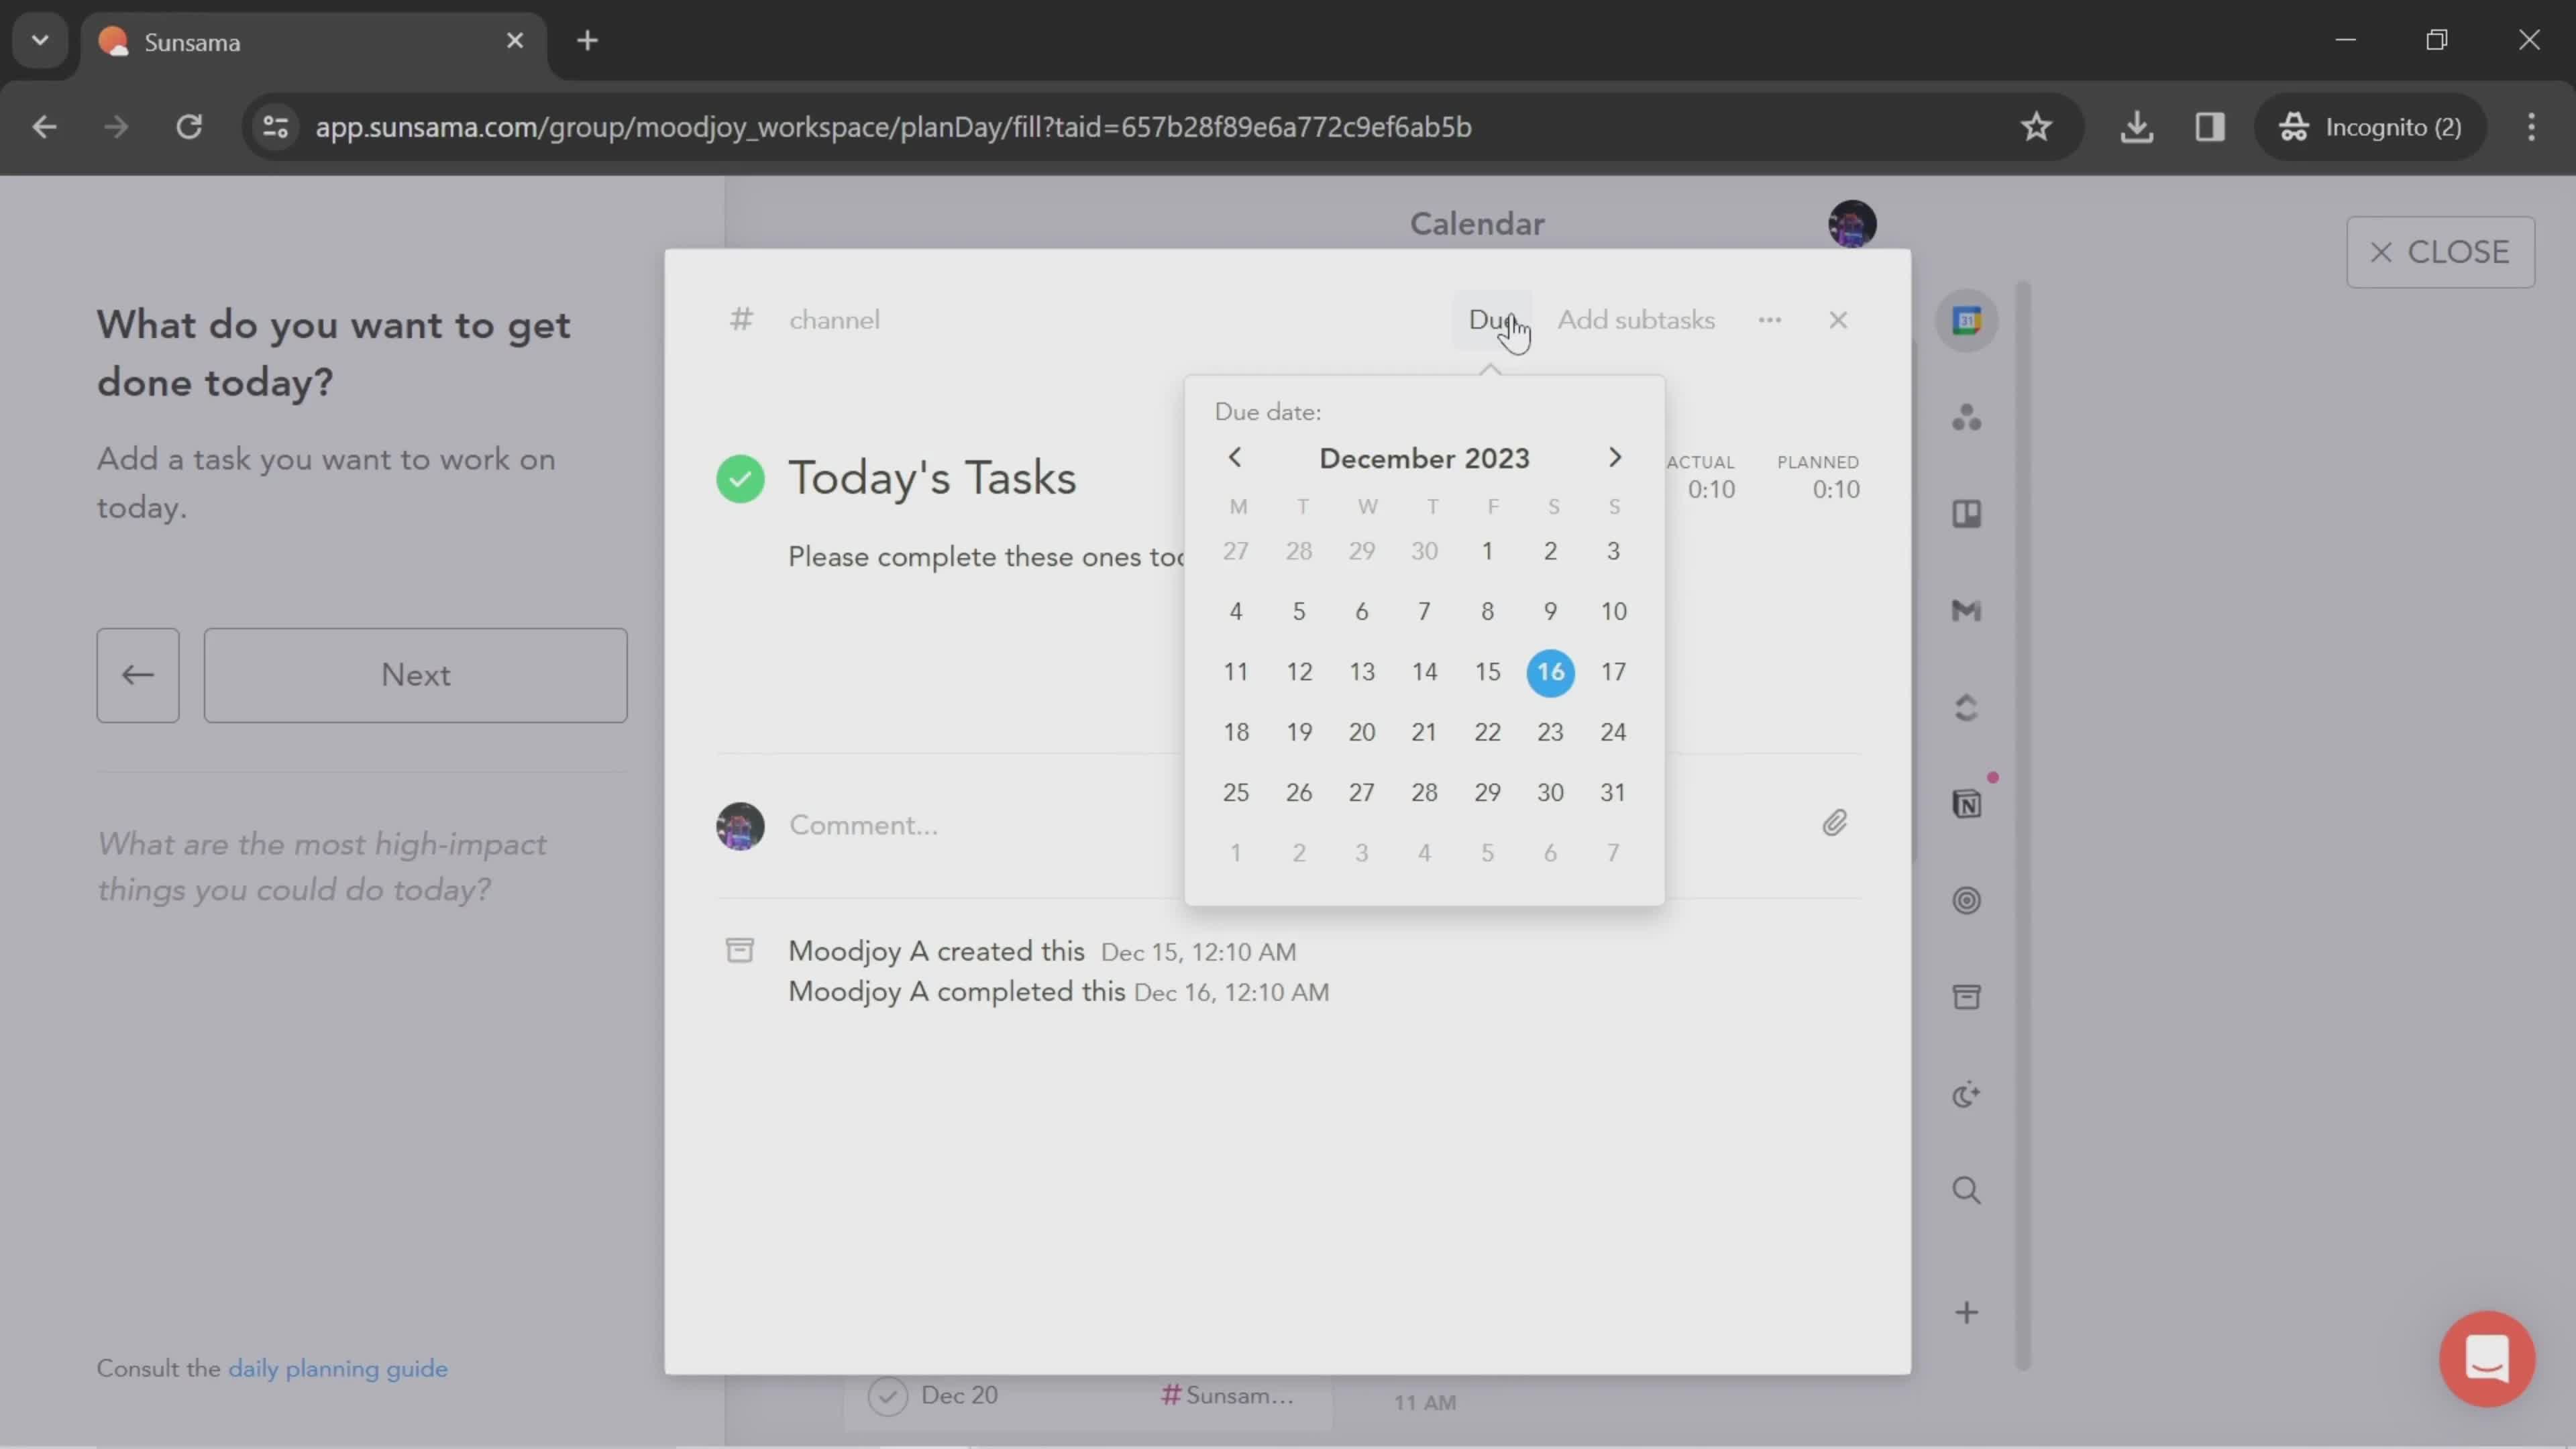Click the settings gear icon in sidebar
This screenshot has height=1449, width=2576.
(x=1968, y=900)
